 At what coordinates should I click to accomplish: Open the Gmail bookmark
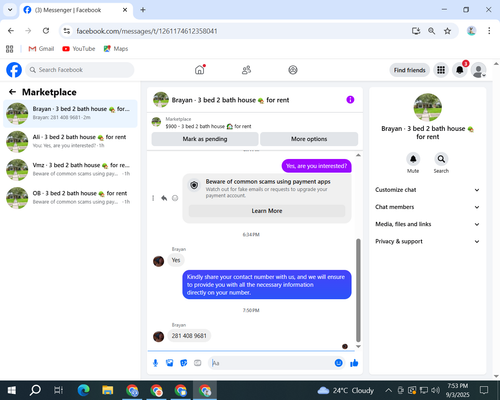pyautogui.click(x=41, y=49)
